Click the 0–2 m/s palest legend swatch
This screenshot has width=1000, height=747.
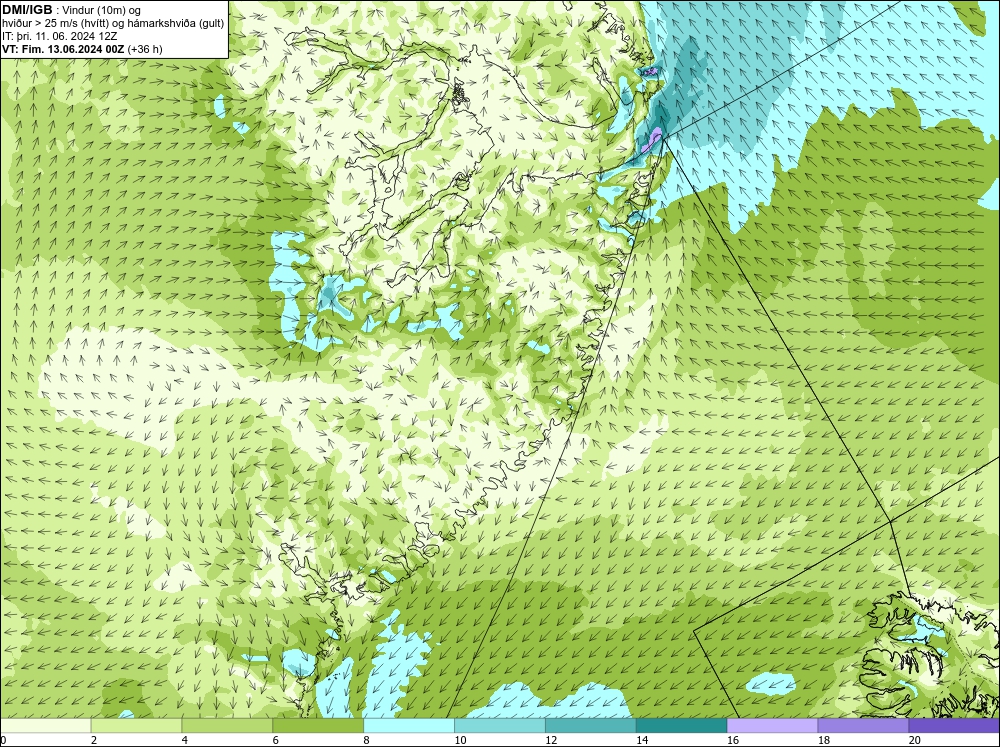tap(45, 726)
